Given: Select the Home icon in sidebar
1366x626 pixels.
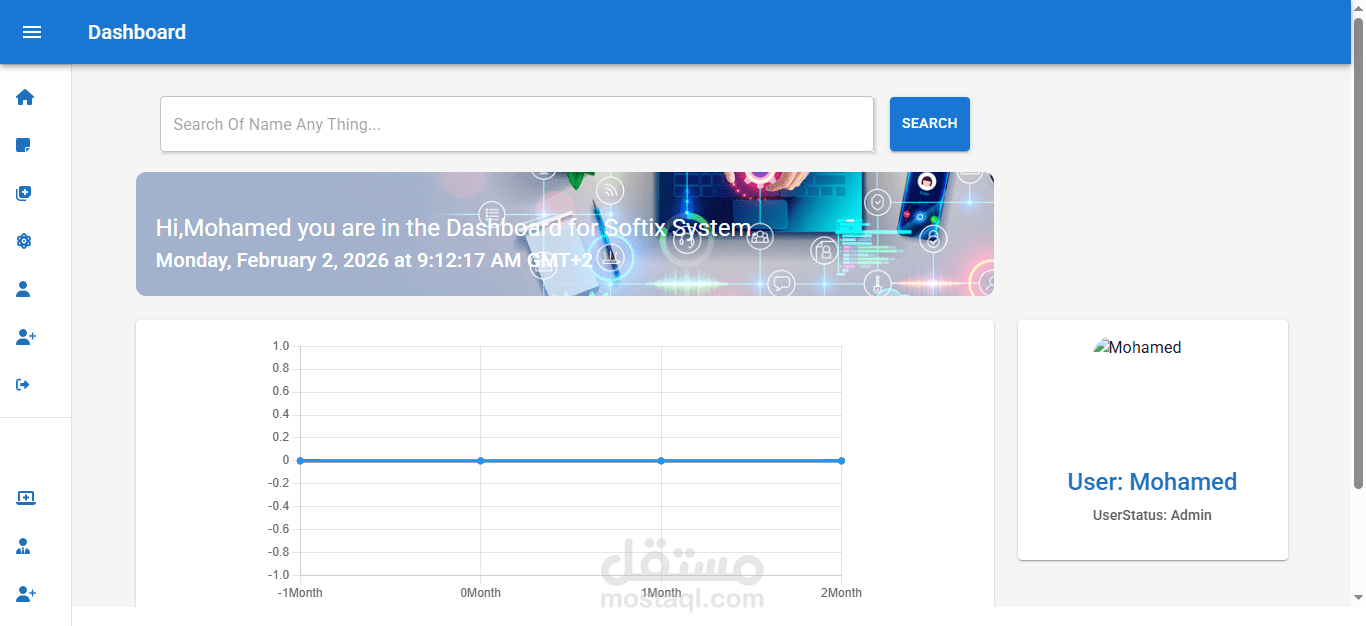Looking at the screenshot, I should [x=24, y=97].
